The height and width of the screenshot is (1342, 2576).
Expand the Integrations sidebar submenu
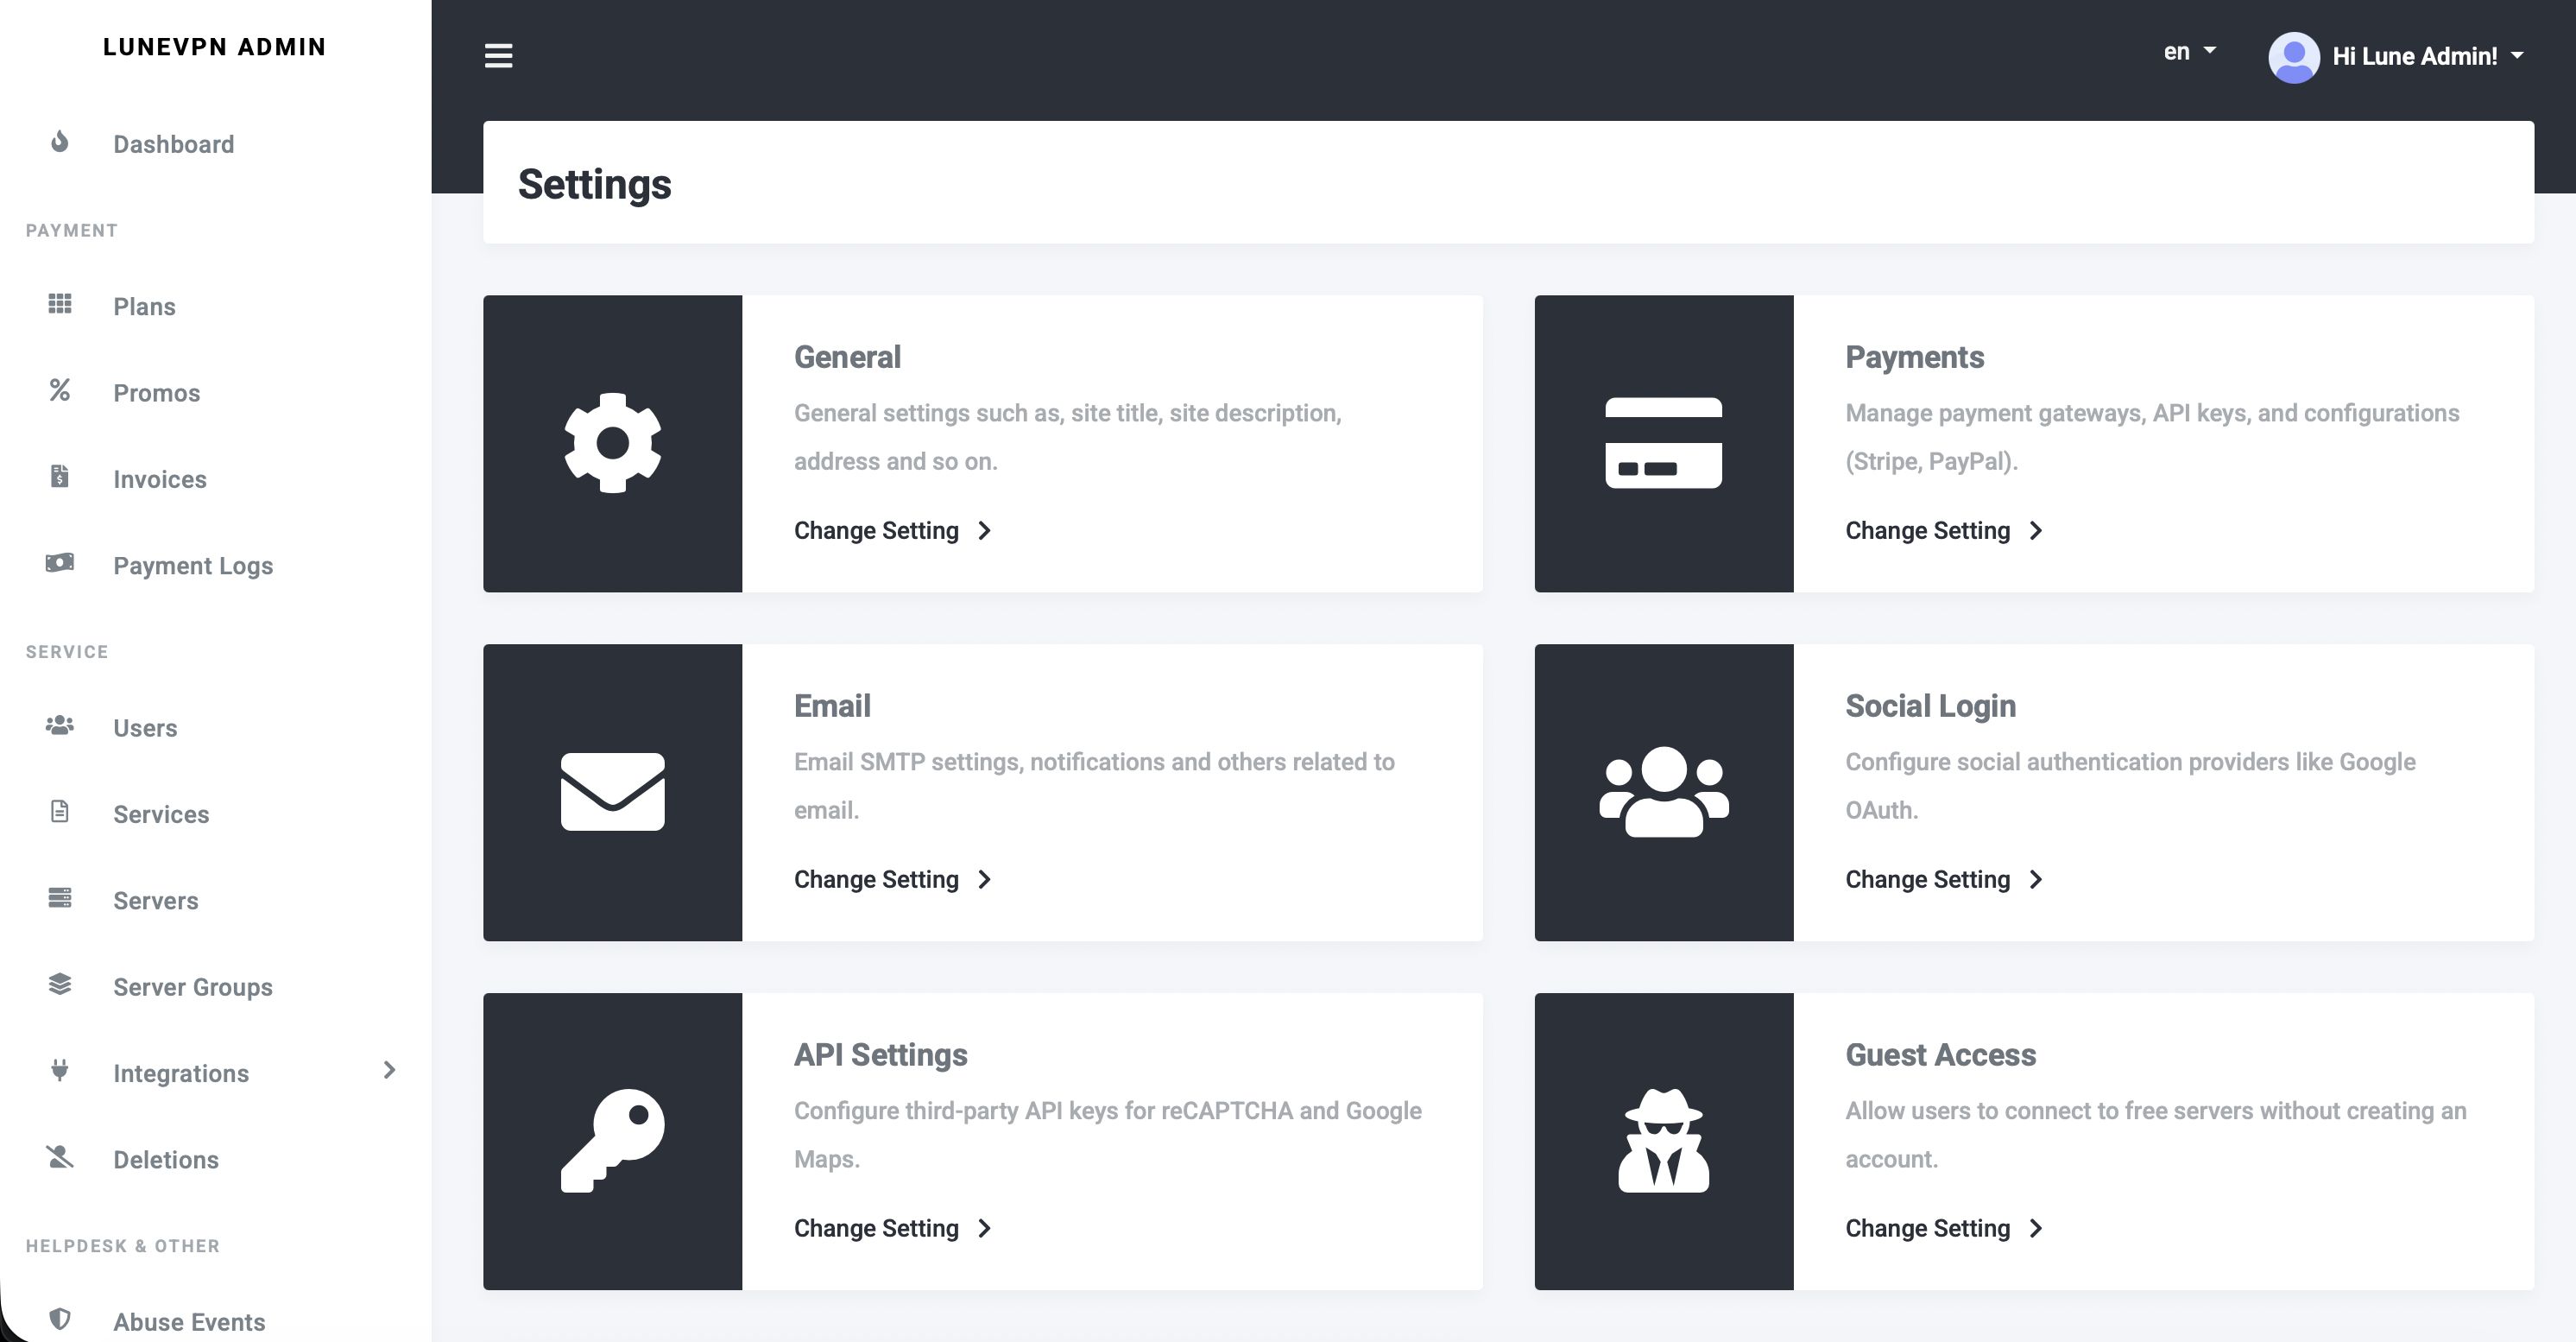(x=389, y=1071)
